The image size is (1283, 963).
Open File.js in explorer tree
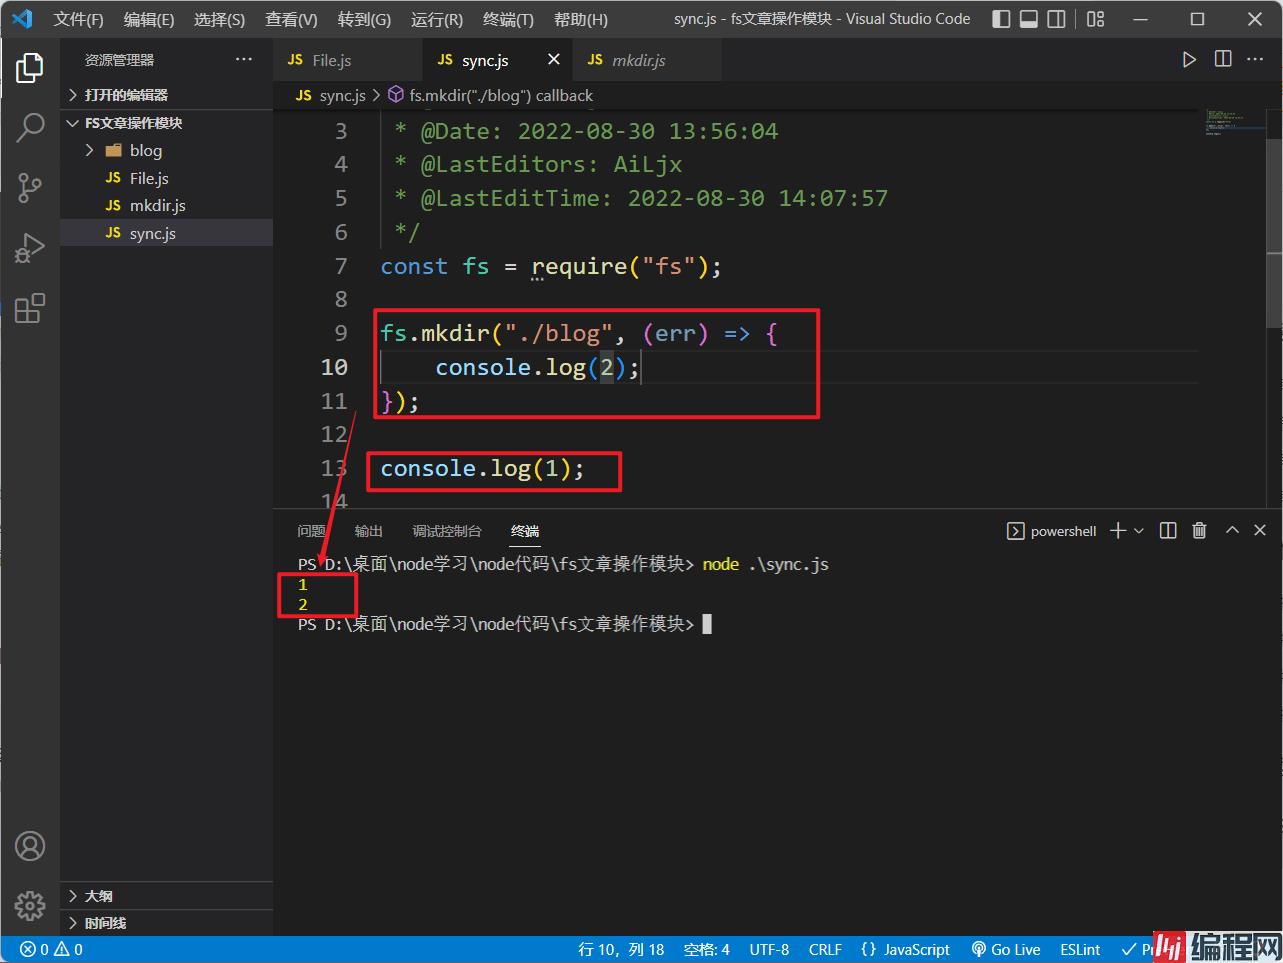point(166,178)
